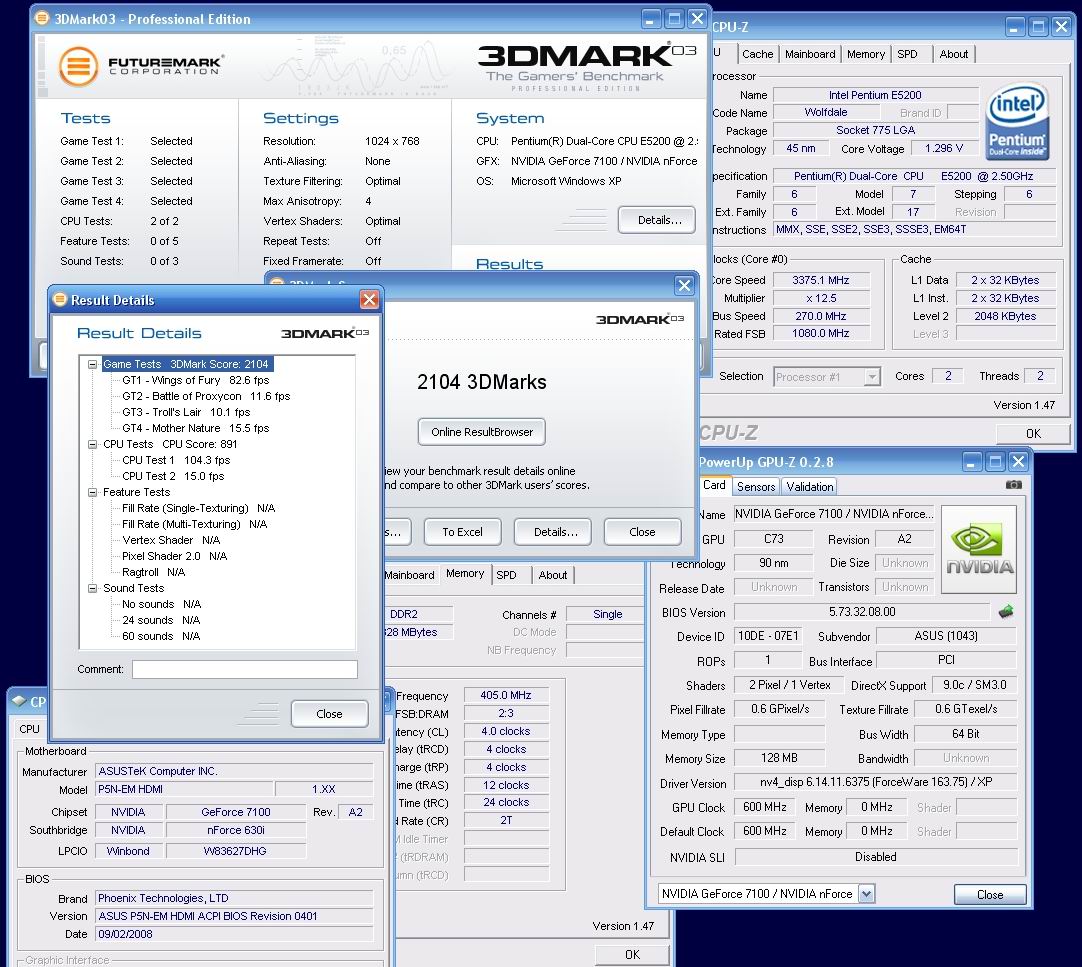
Task: Select the Pixel Shader 2.0 row
Action: (174, 556)
